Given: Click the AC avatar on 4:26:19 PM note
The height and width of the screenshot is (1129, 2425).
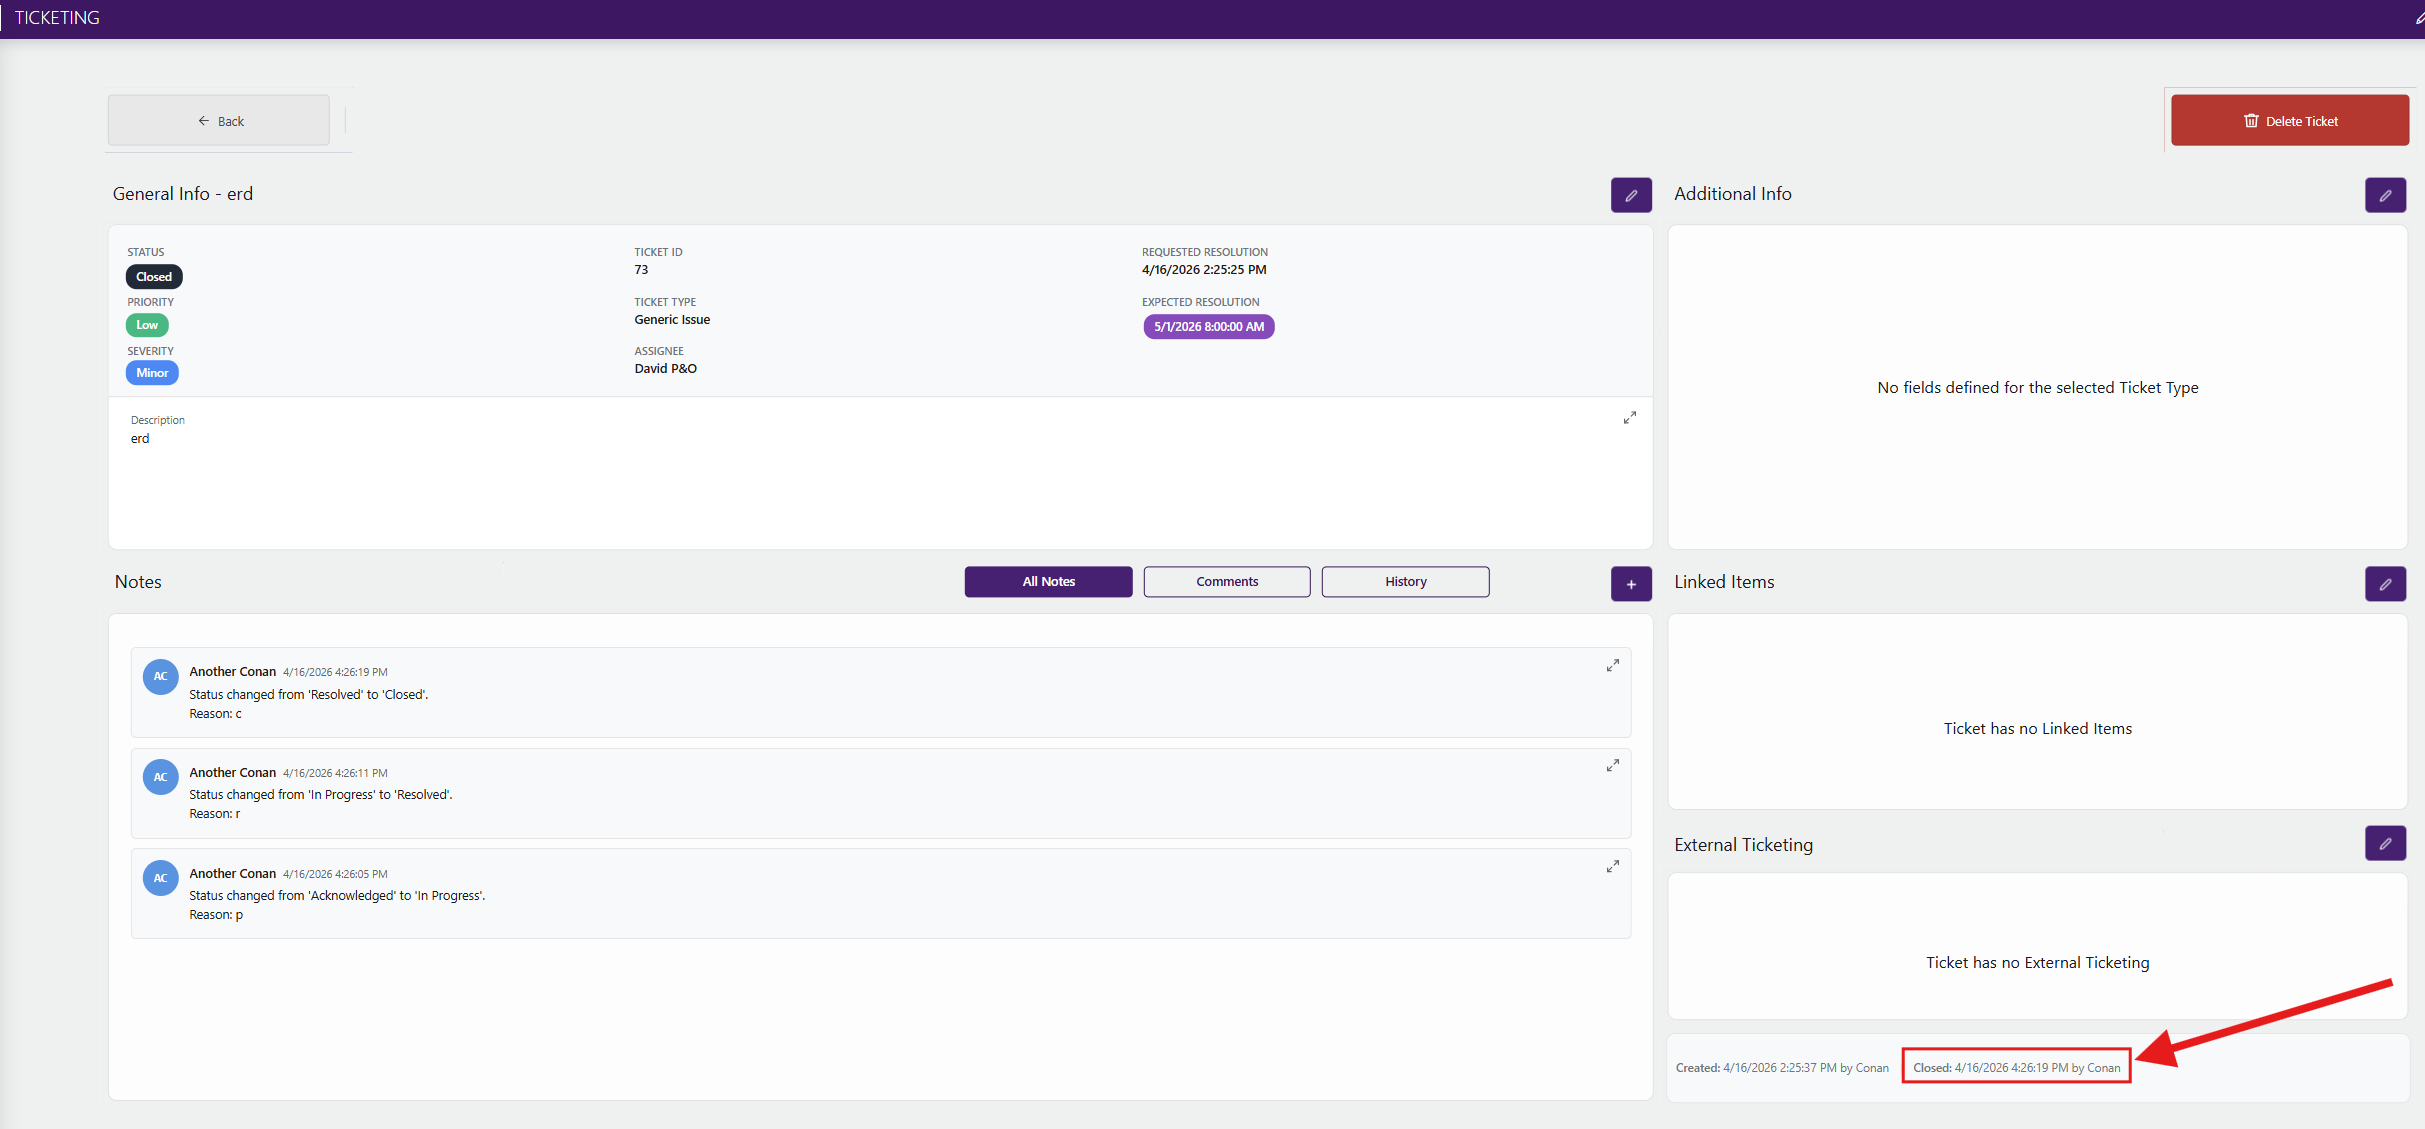Looking at the screenshot, I should (160, 677).
